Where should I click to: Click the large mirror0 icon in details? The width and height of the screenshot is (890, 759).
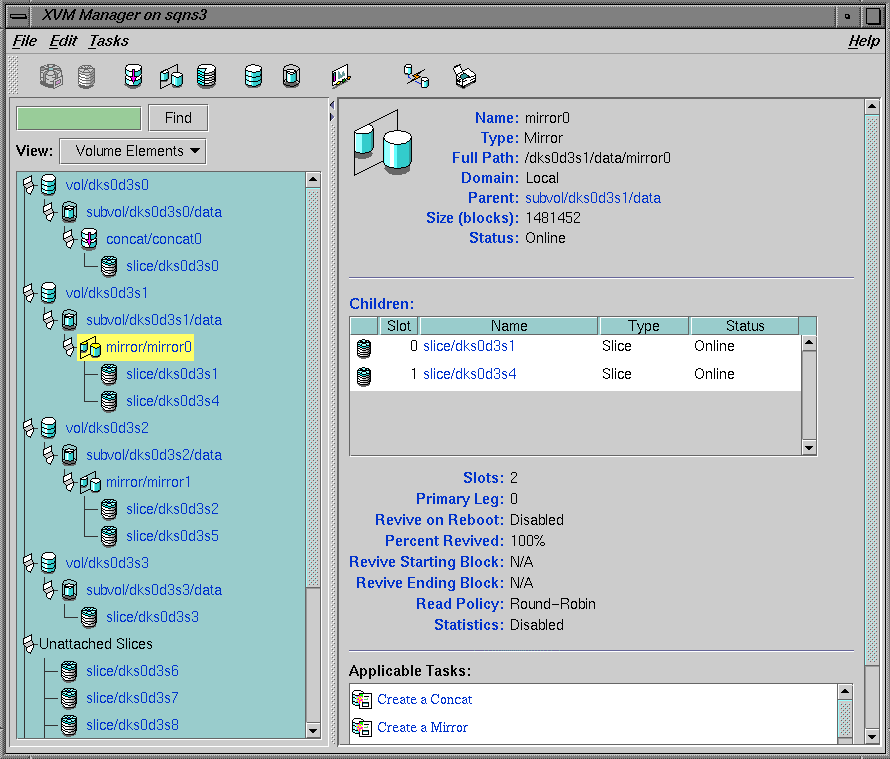(x=381, y=144)
